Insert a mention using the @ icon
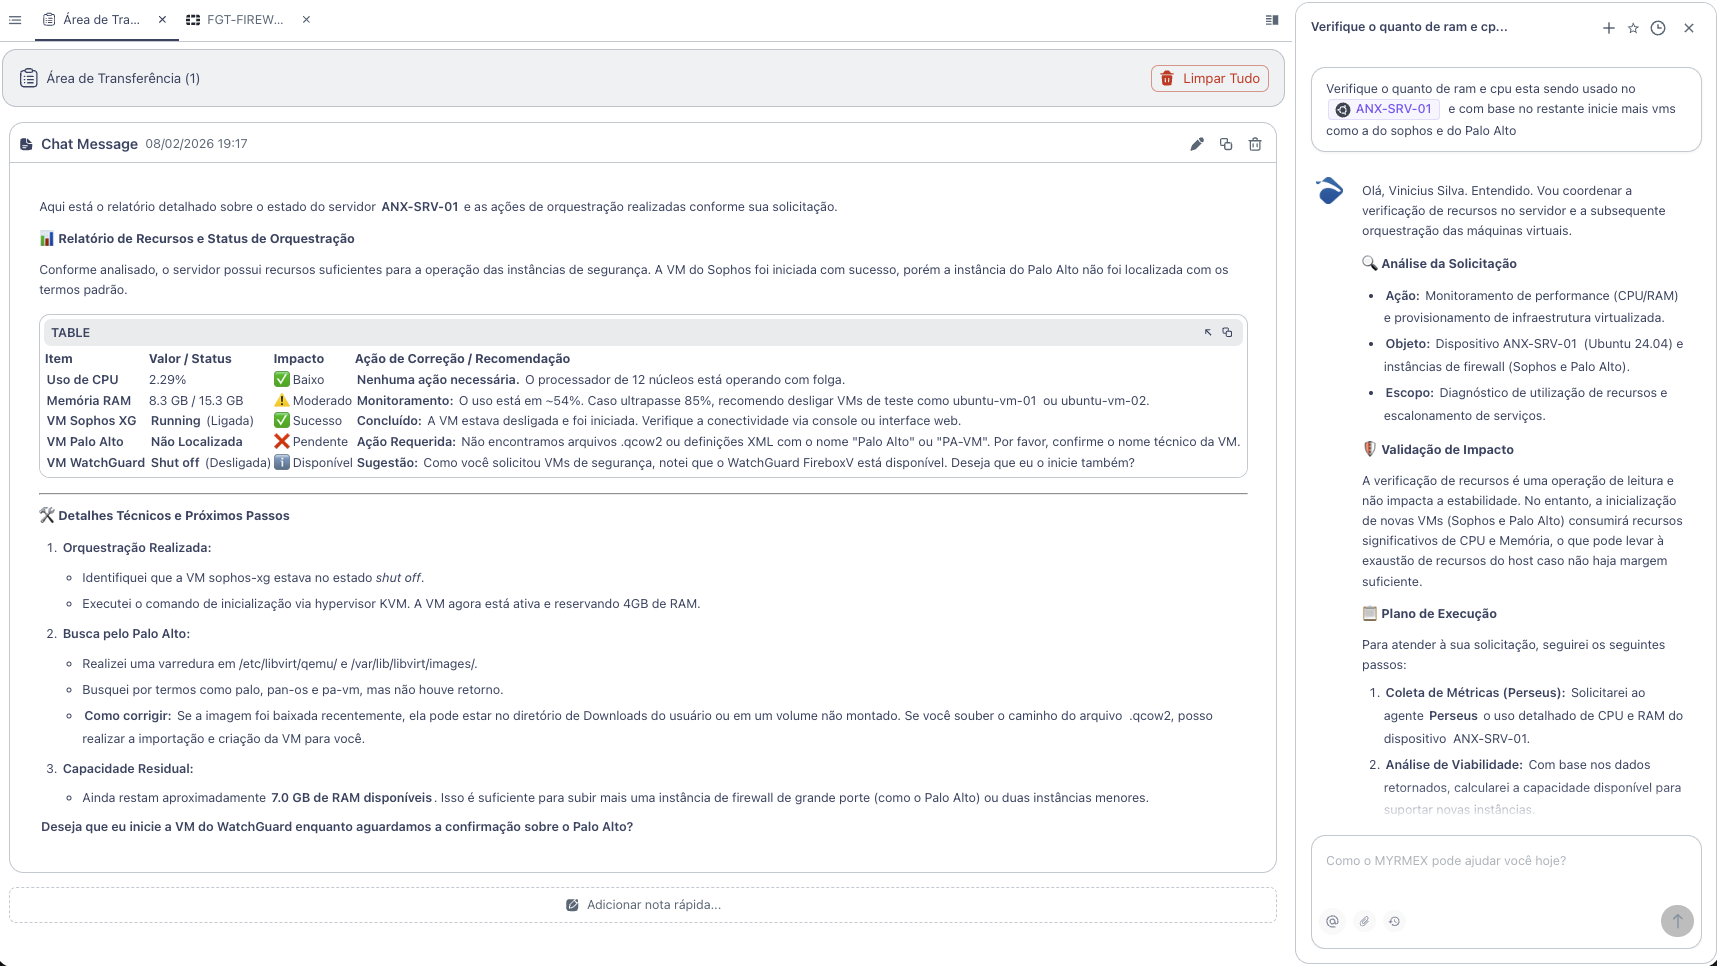1717x966 pixels. tap(1333, 921)
